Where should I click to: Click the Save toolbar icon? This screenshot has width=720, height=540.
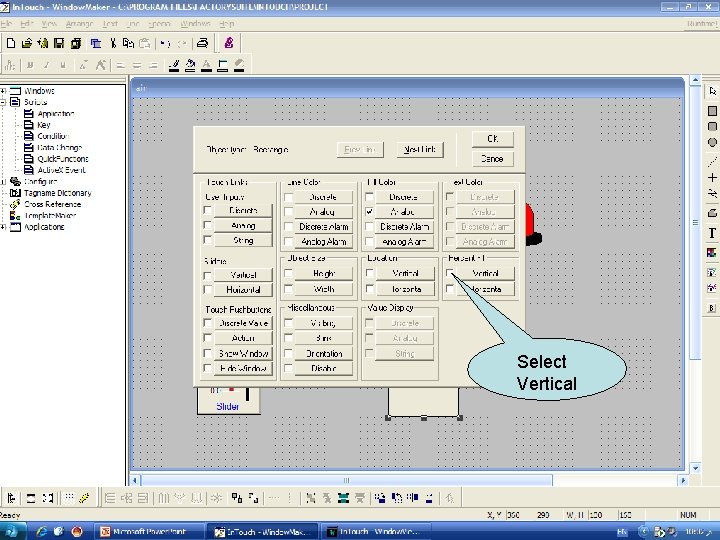pos(59,43)
